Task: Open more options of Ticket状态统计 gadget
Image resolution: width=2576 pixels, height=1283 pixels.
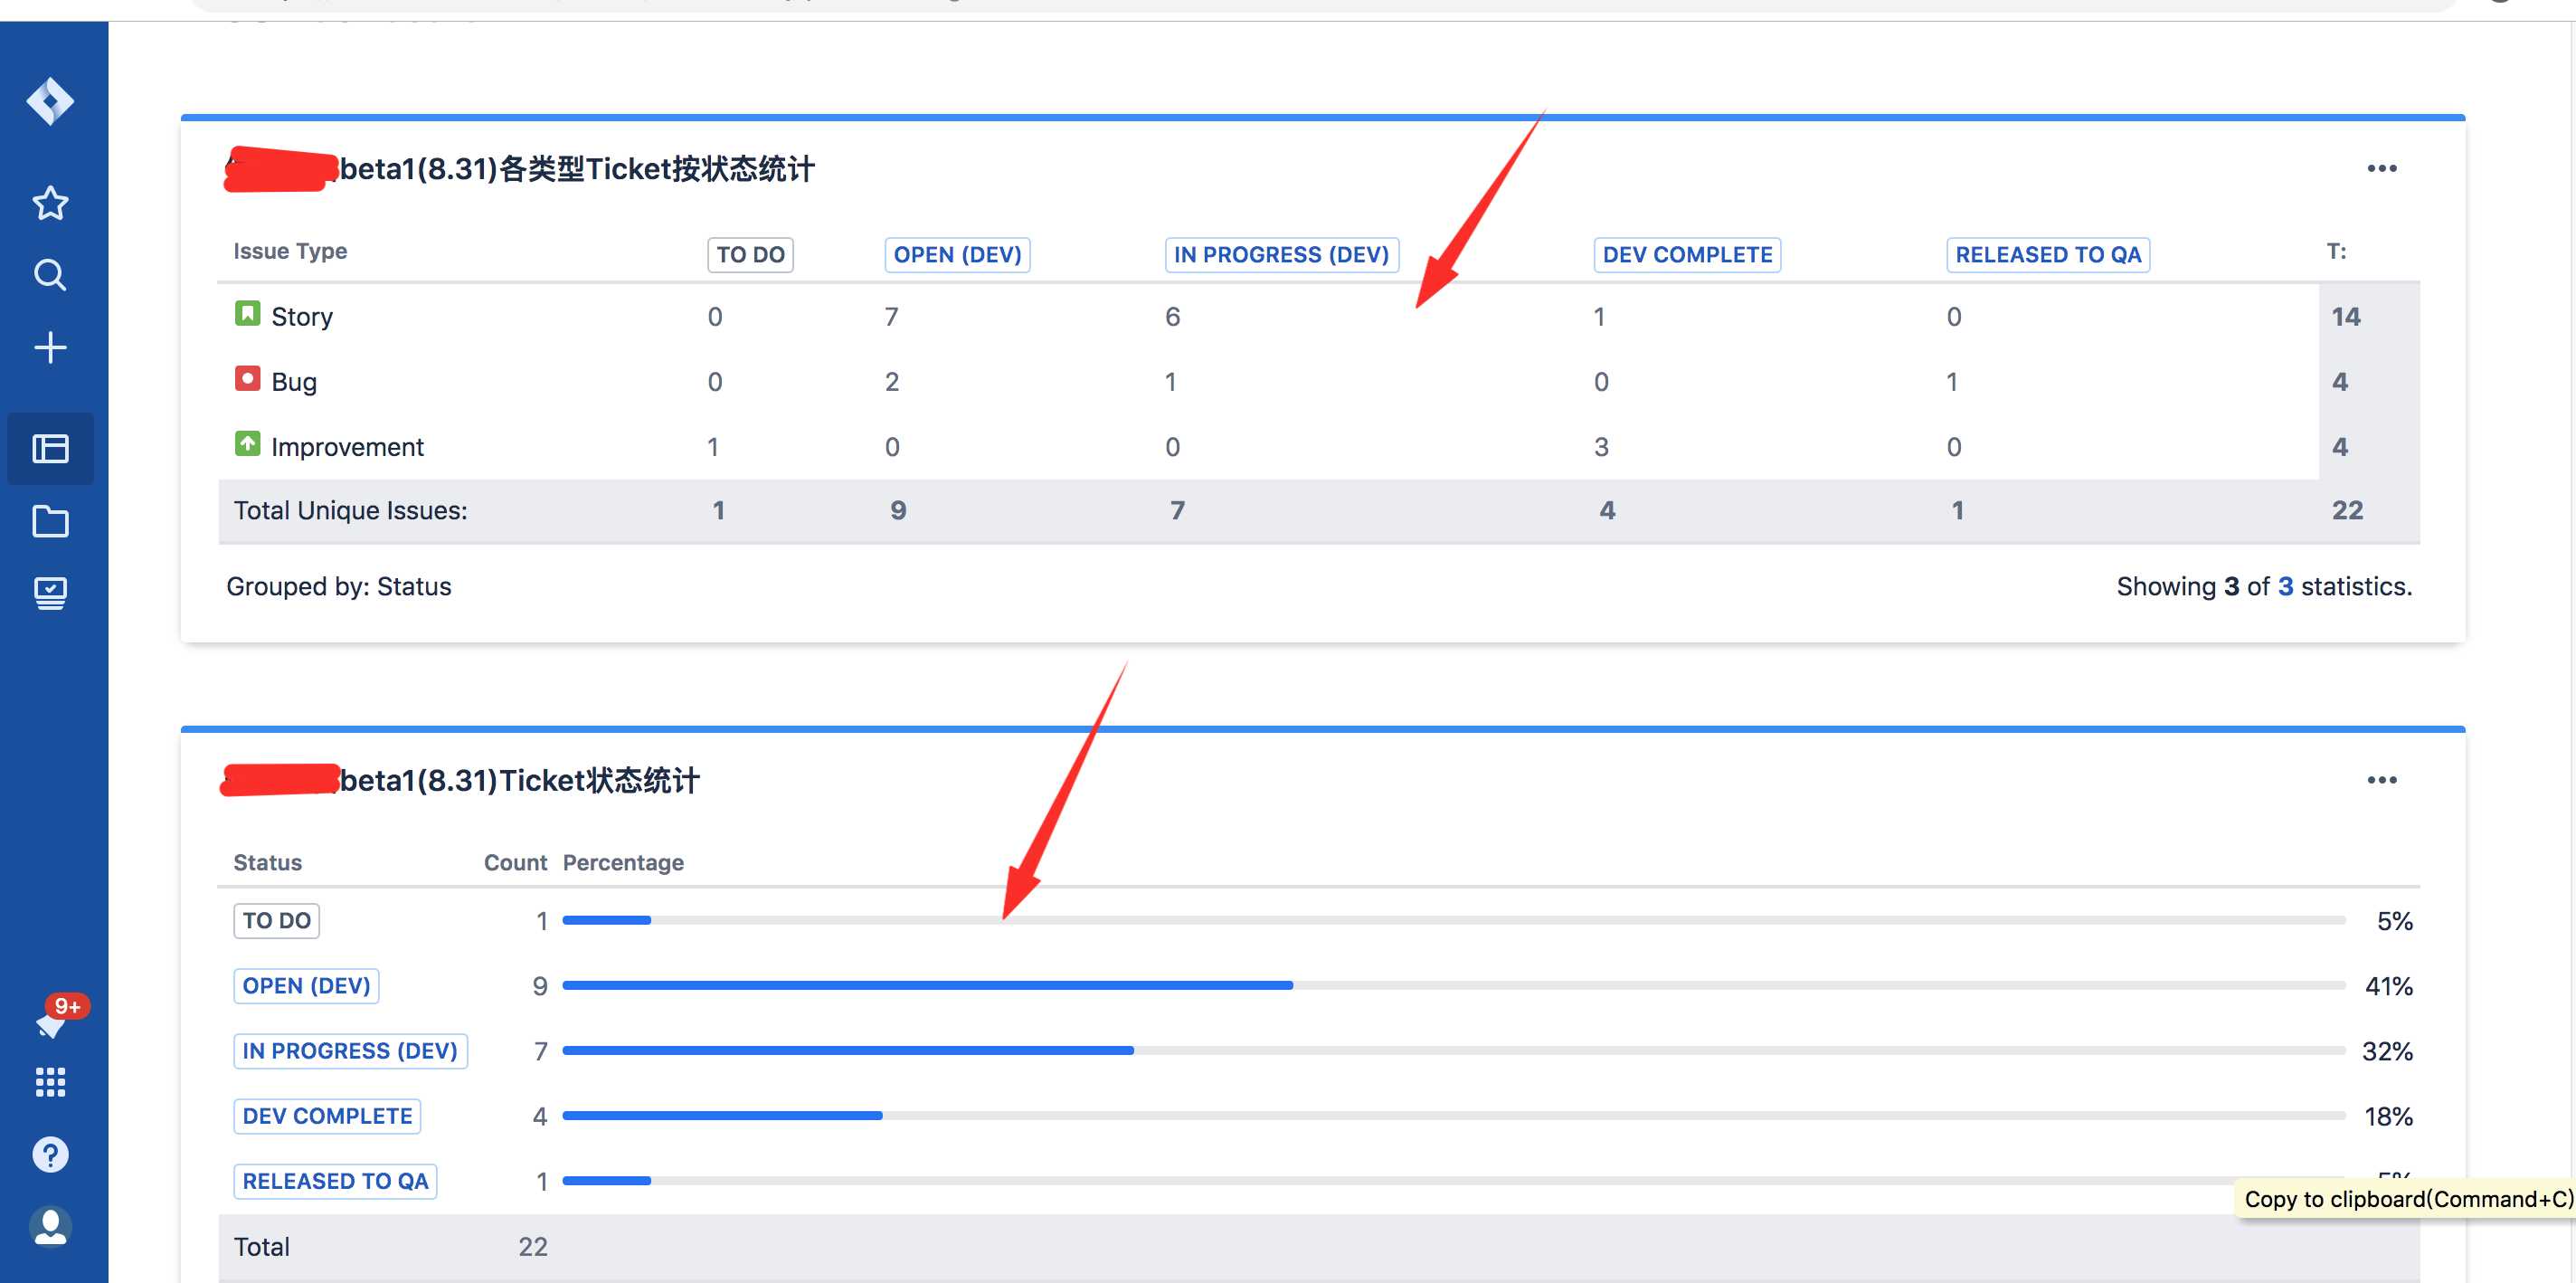Action: pyautogui.click(x=2382, y=780)
